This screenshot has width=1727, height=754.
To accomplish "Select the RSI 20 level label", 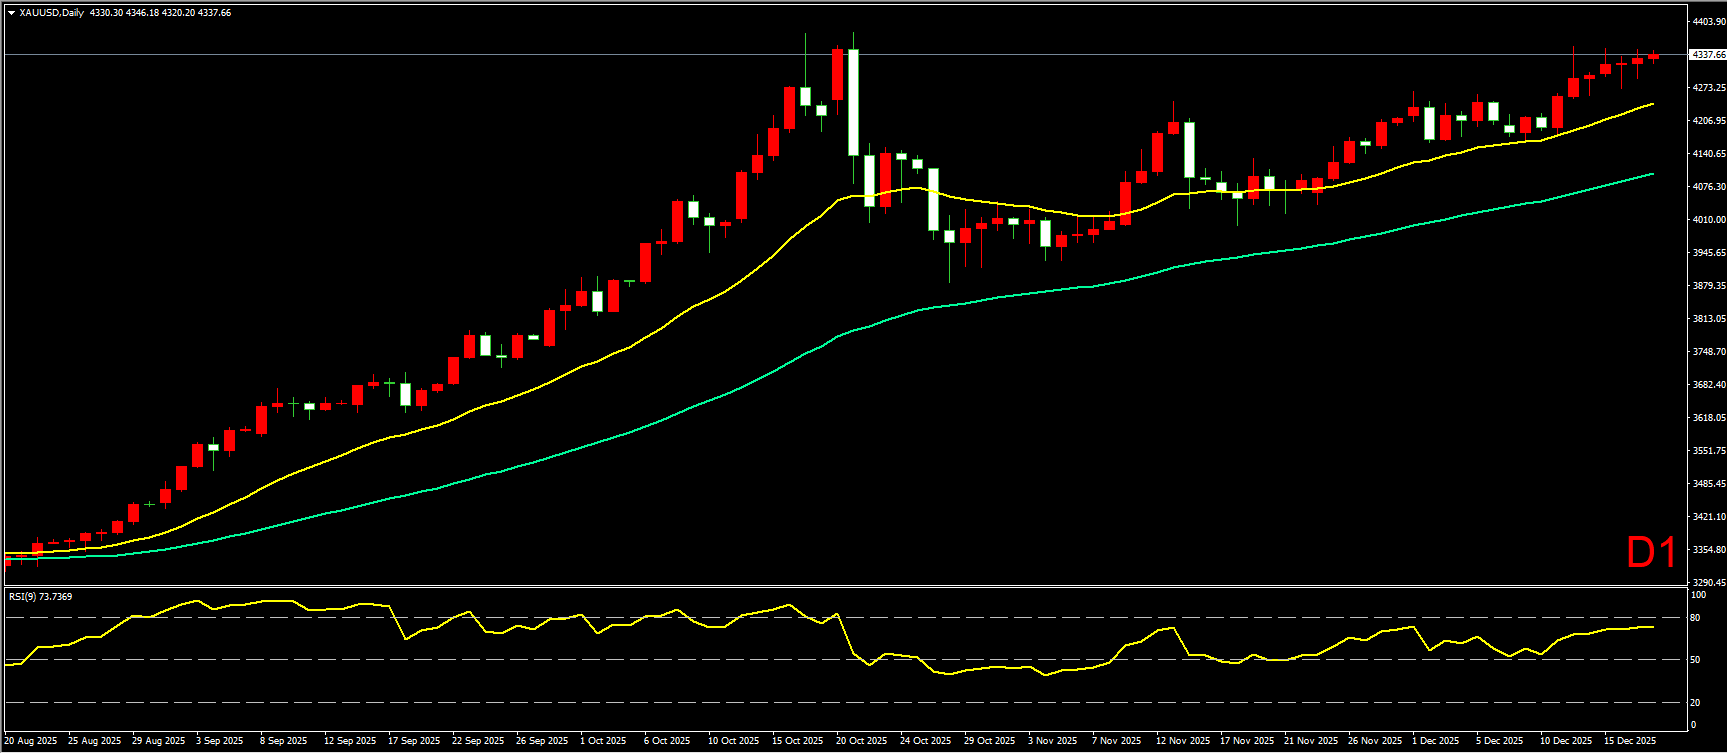I will point(1695,702).
